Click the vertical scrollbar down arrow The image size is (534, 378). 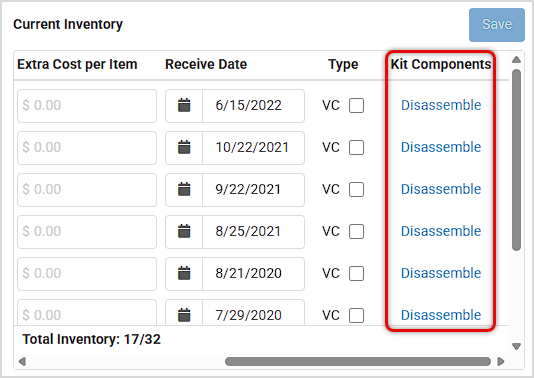[516, 346]
